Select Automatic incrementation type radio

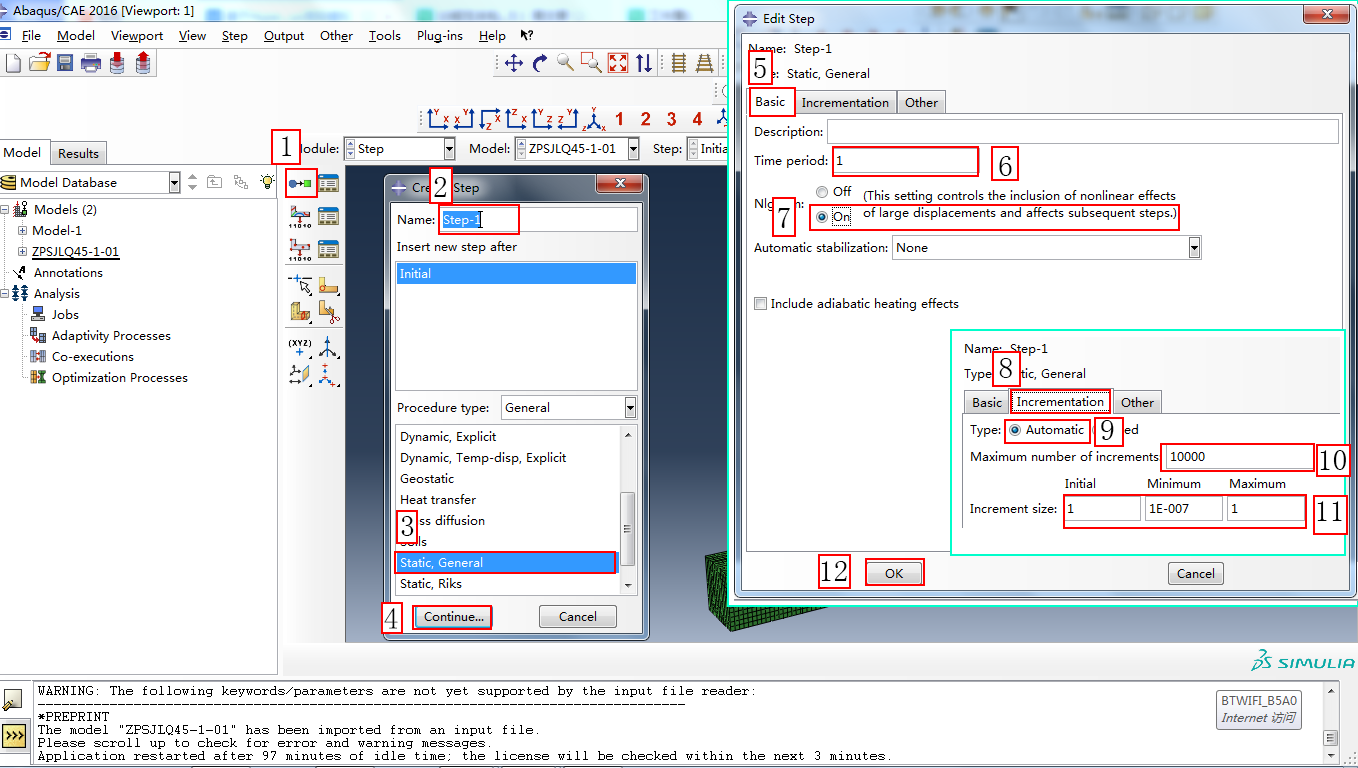1015,430
